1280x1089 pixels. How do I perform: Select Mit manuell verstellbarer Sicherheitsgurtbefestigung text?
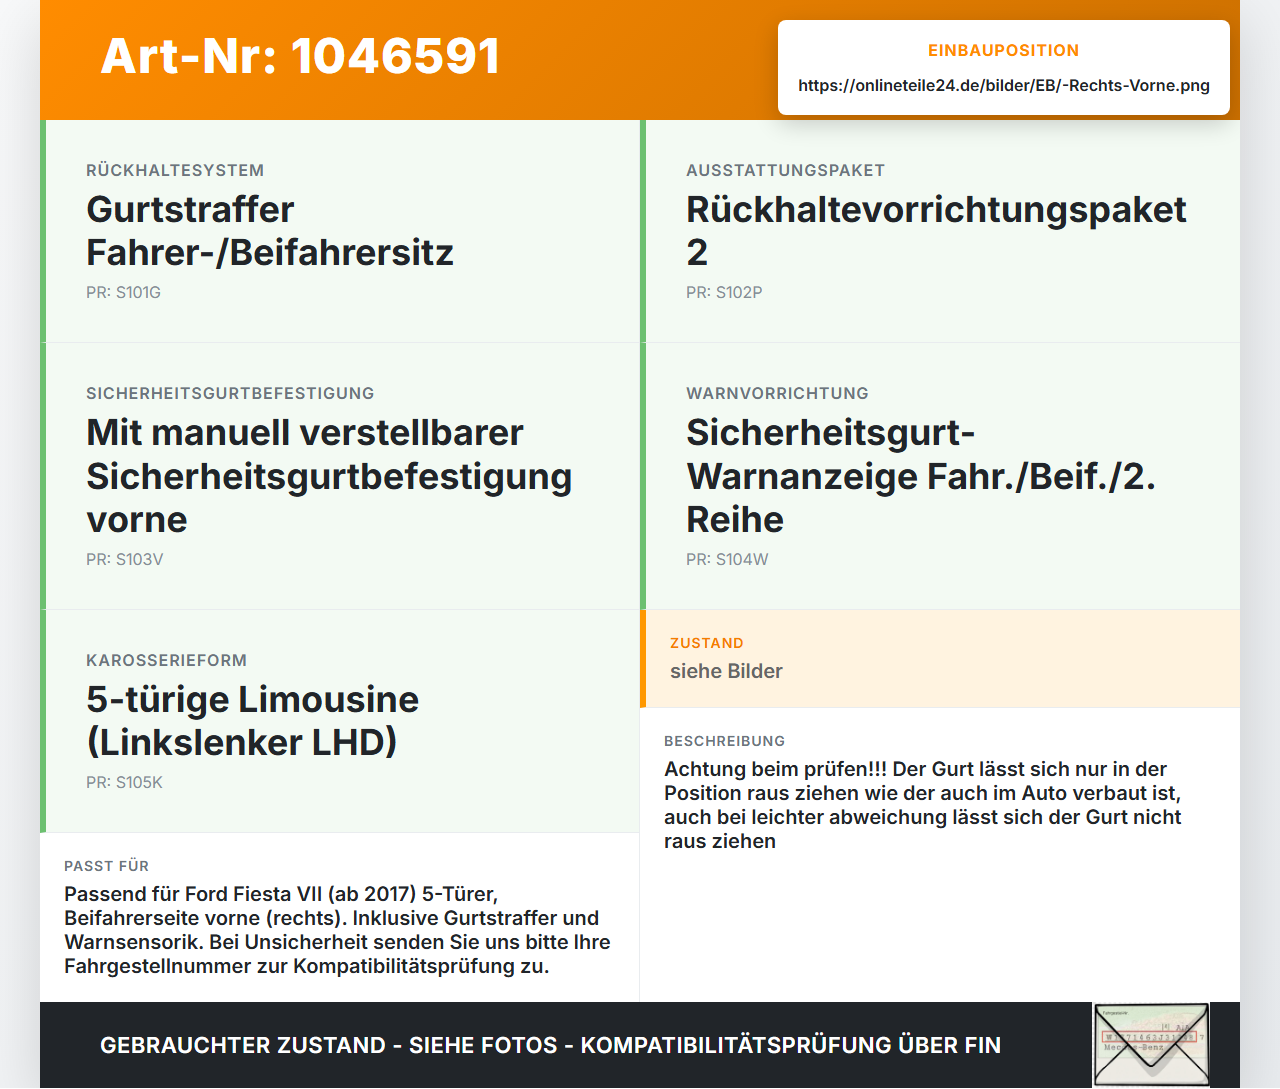point(329,476)
